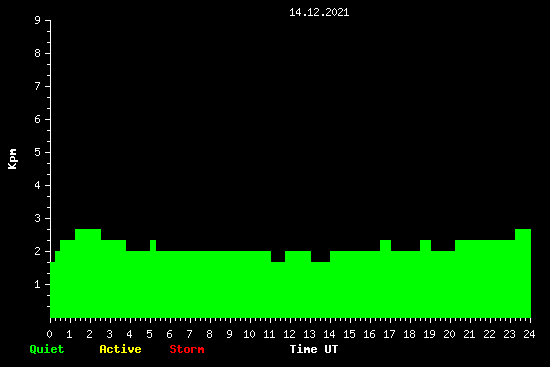
Task: Click the Time UT axis label
Action: pos(314,349)
